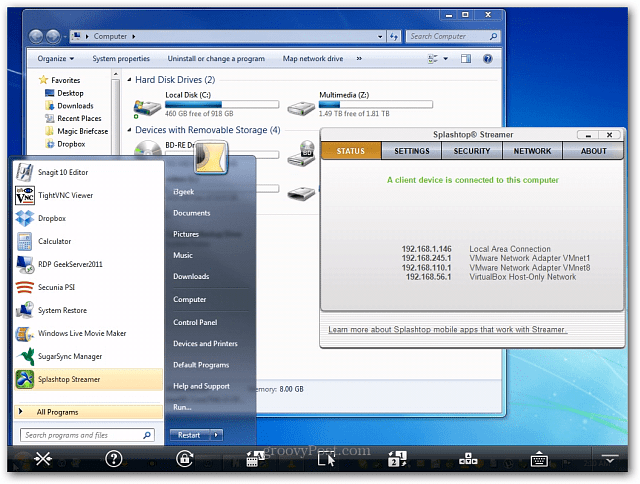Image resolution: width=640 pixels, height=484 pixels.
Task: Switch to the STATUS tab in Splashtop Streamer
Action: 351,151
